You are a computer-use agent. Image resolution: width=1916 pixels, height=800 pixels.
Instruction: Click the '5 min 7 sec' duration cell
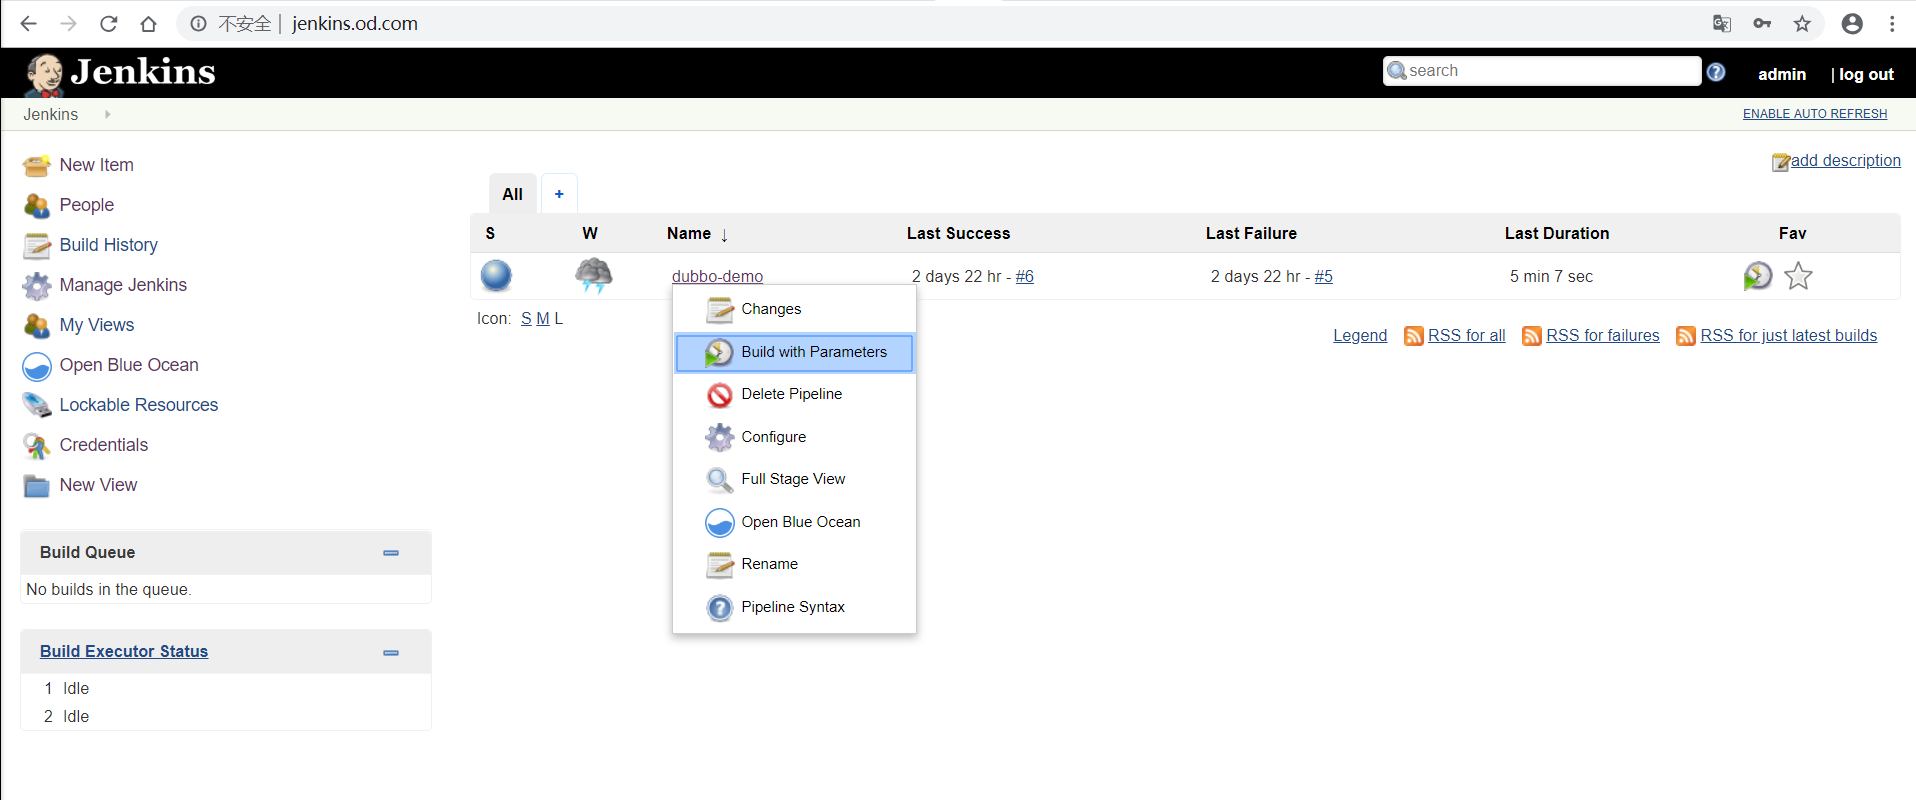(x=1551, y=277)
